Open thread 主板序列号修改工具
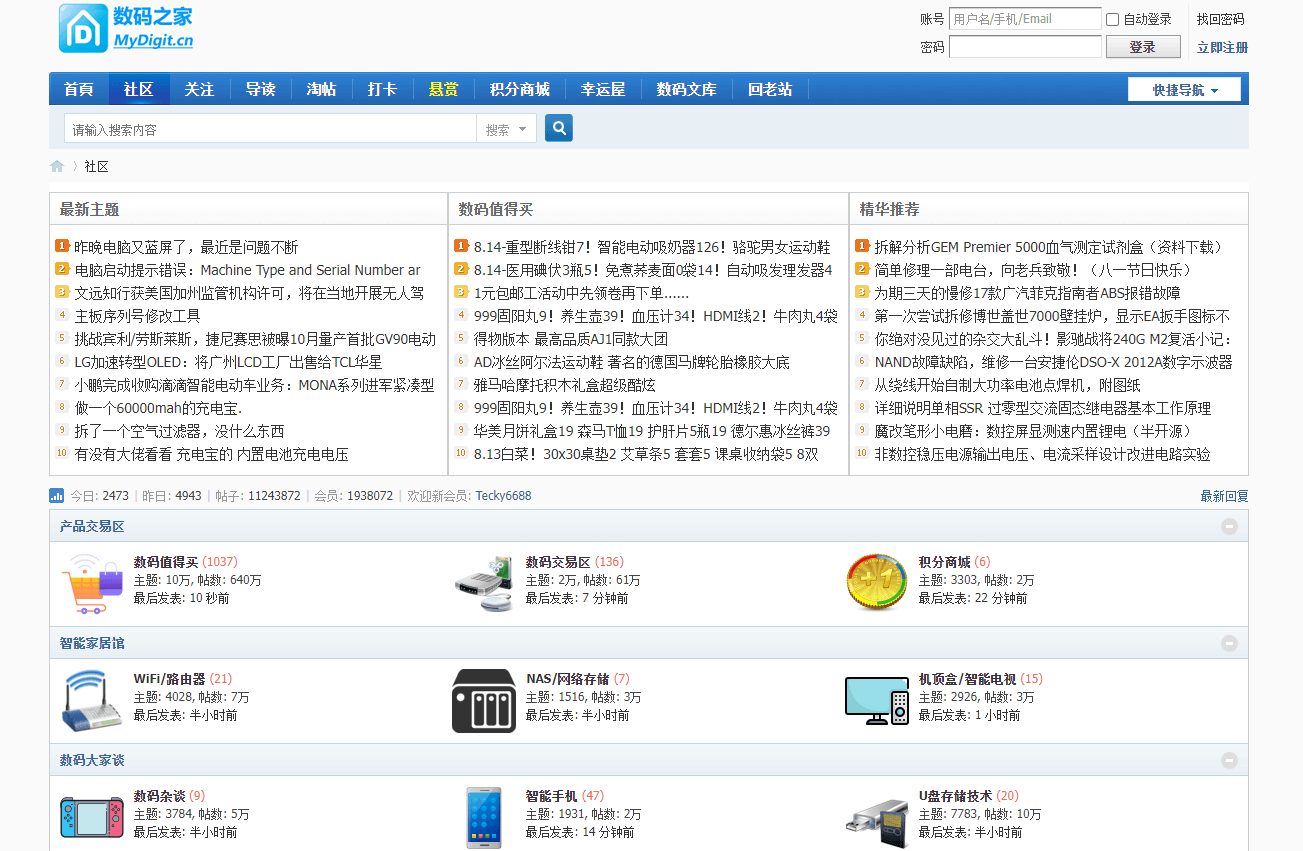The height and width of the screenshot is (851, 1303). 138,316
